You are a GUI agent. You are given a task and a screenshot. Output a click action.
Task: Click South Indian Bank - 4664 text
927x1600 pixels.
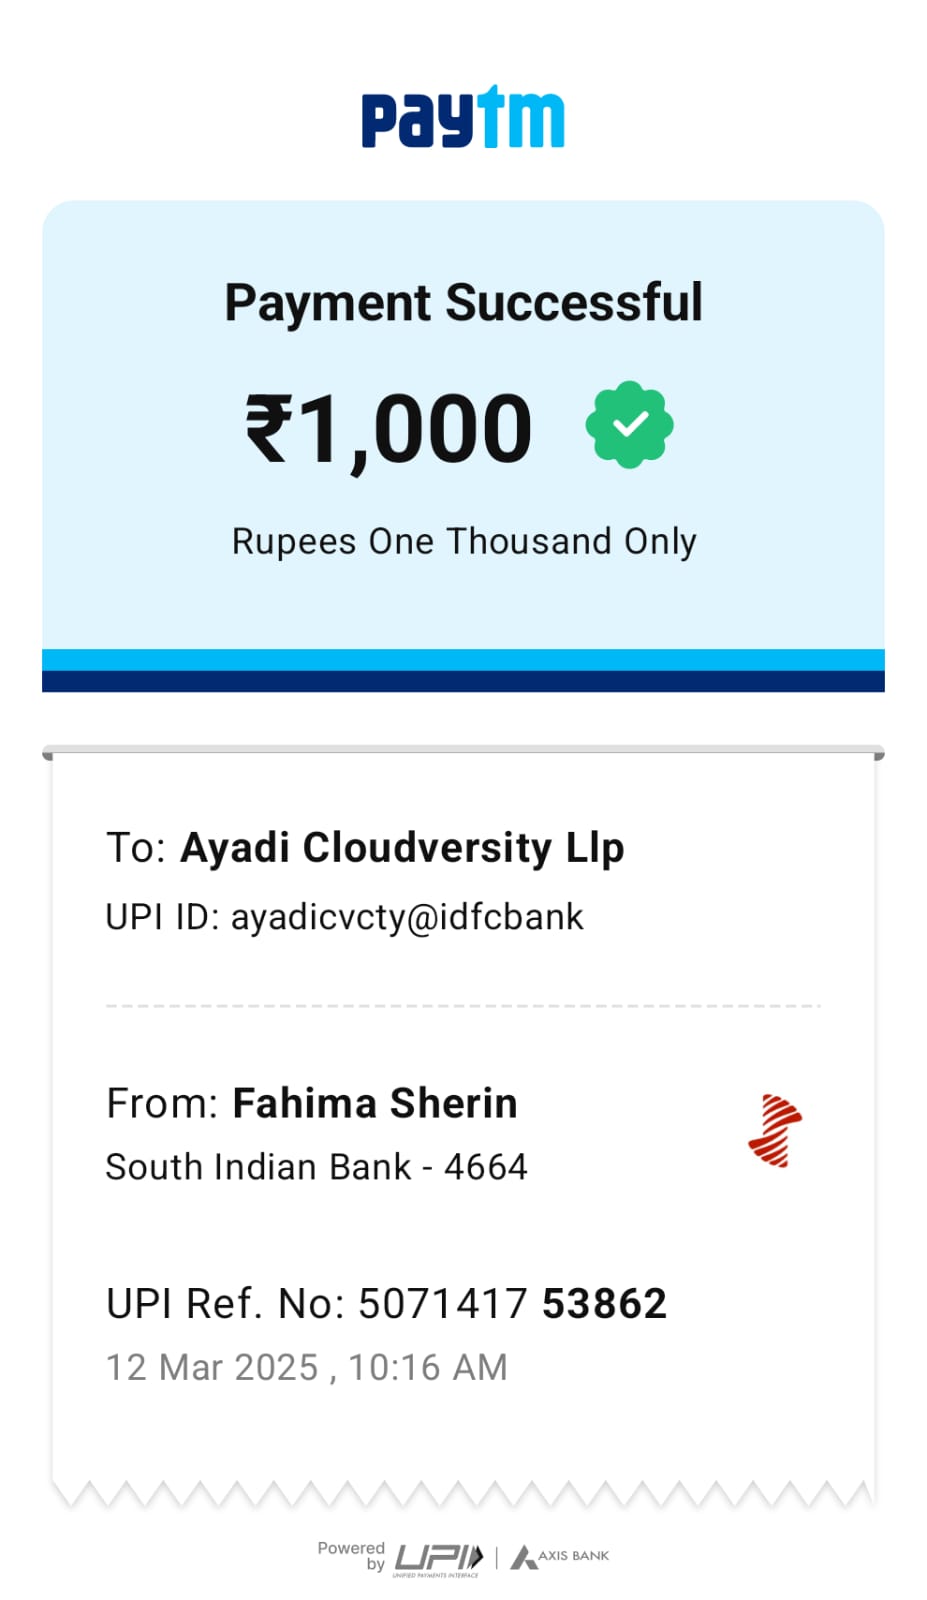click(316, 1167)
